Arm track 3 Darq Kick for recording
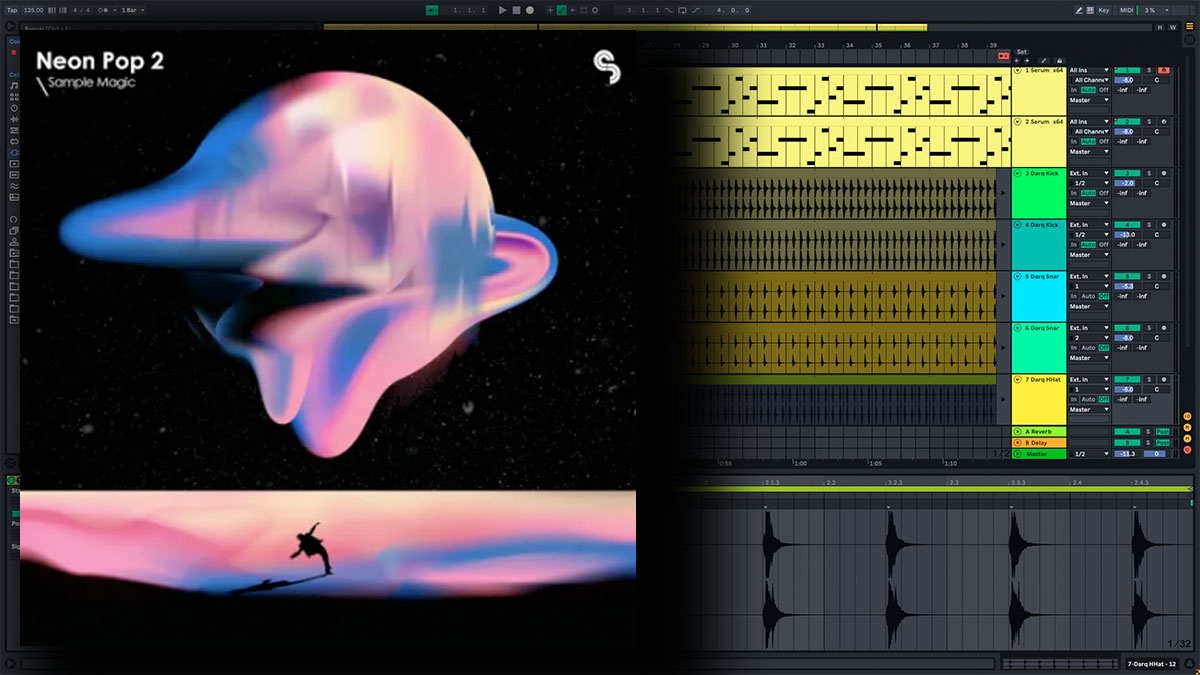The image size is (1200, 675). 1164,173
